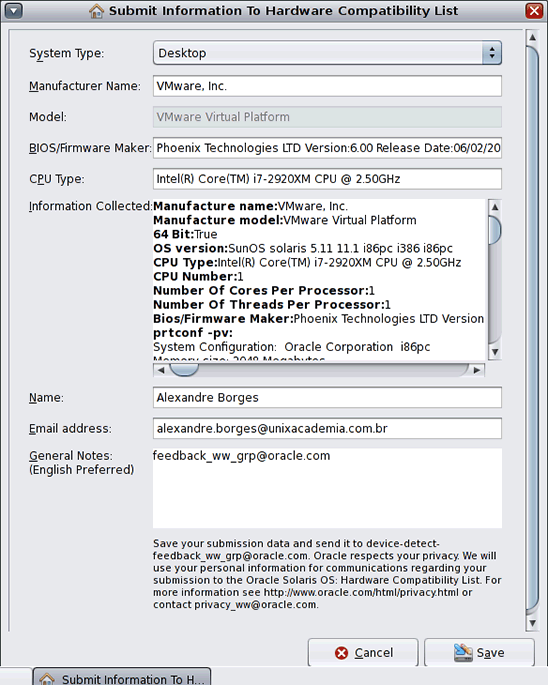Click the Save button

[x=479, y=652]
